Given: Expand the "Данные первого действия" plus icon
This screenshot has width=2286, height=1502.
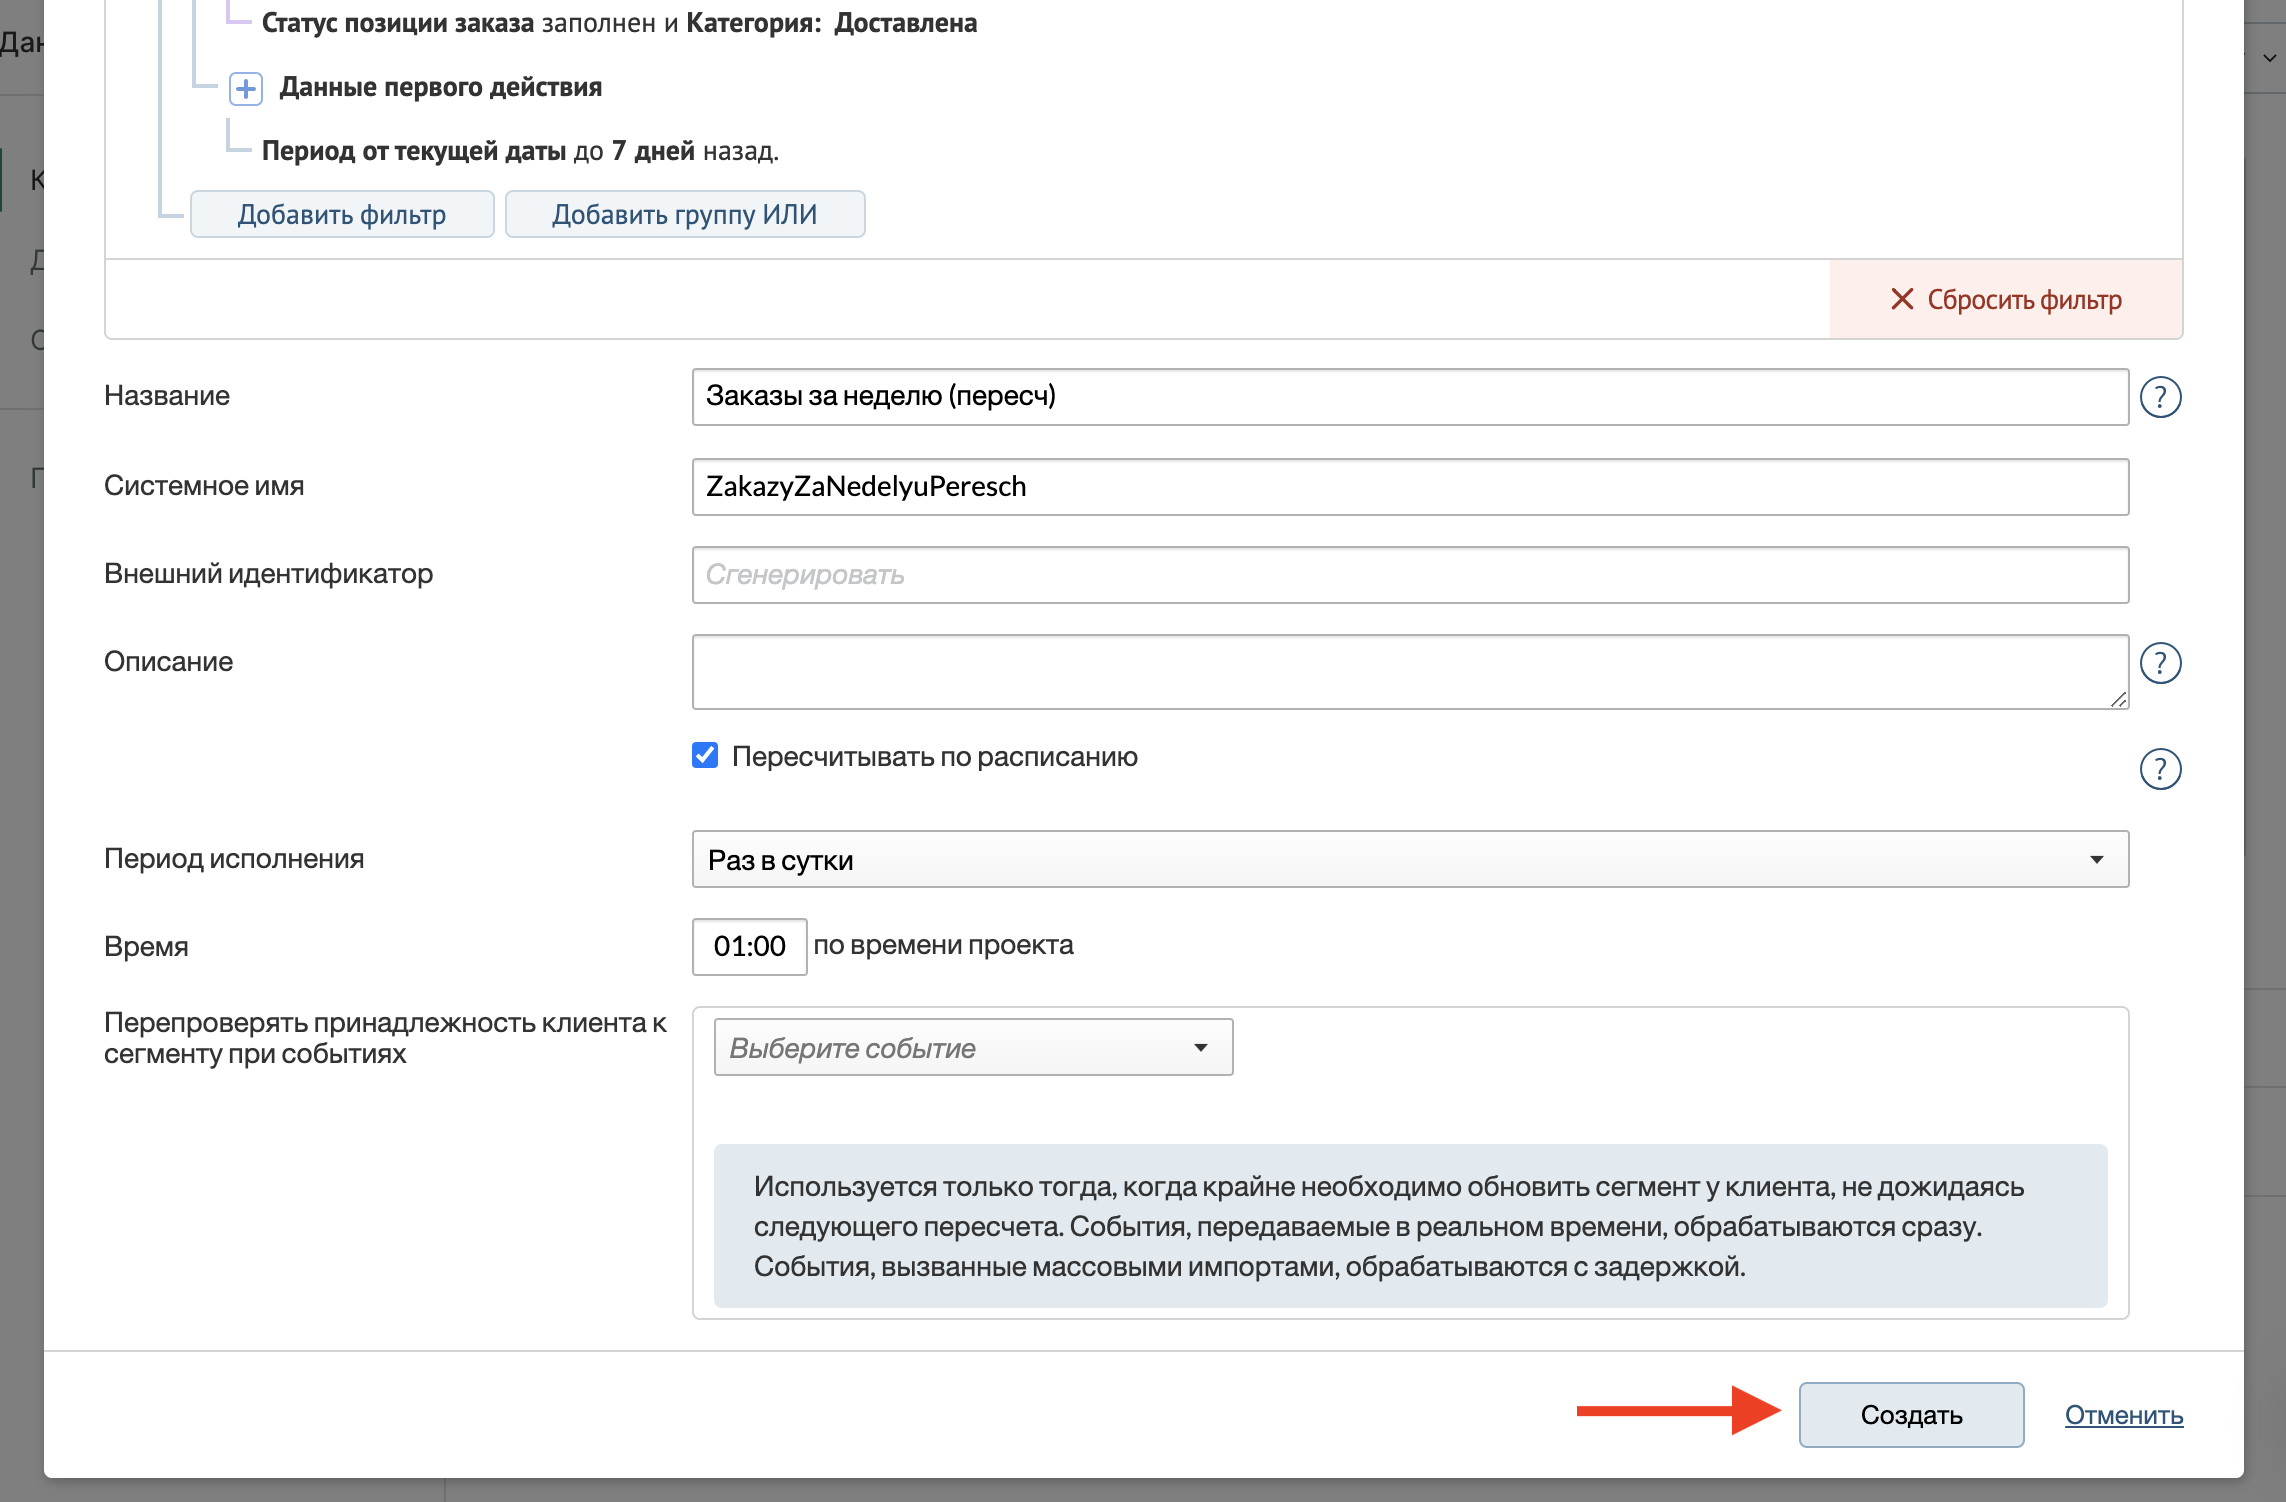Looking at the screenshot, I should [245, 88].
